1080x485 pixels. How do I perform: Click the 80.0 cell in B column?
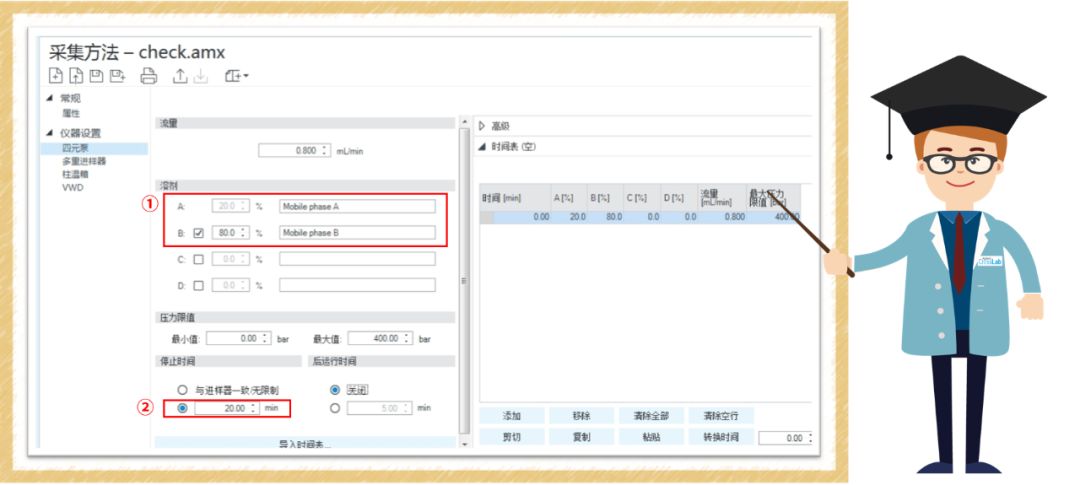pyautogui.click(x=605, y=217)
